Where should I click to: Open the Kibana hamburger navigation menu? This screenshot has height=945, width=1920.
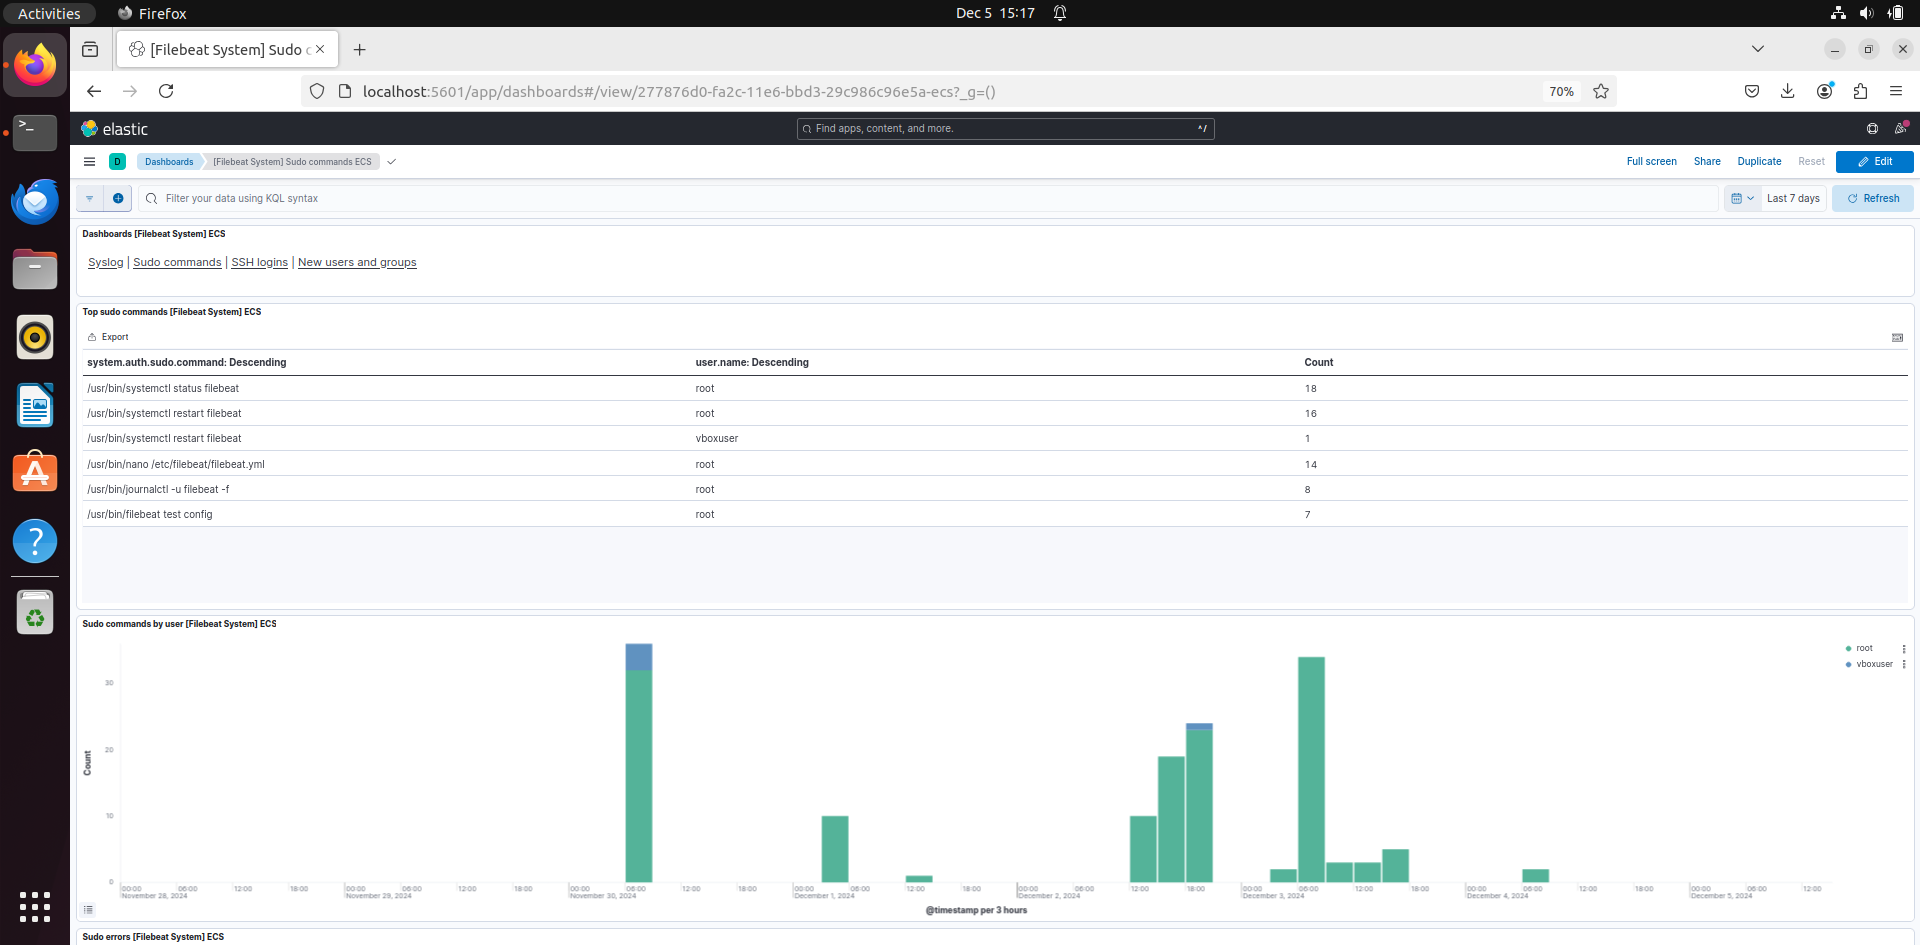coord(89,162)
